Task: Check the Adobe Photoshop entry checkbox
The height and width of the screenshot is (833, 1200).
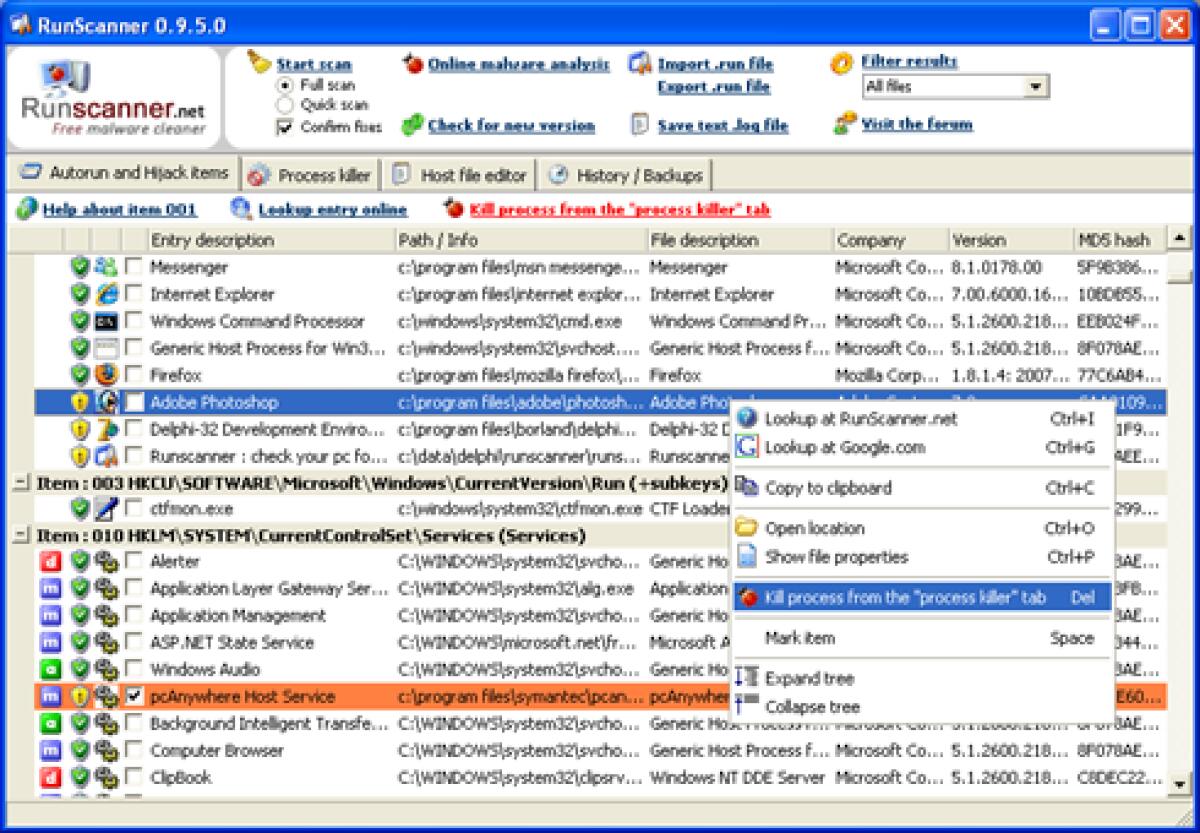Action: 134,402
